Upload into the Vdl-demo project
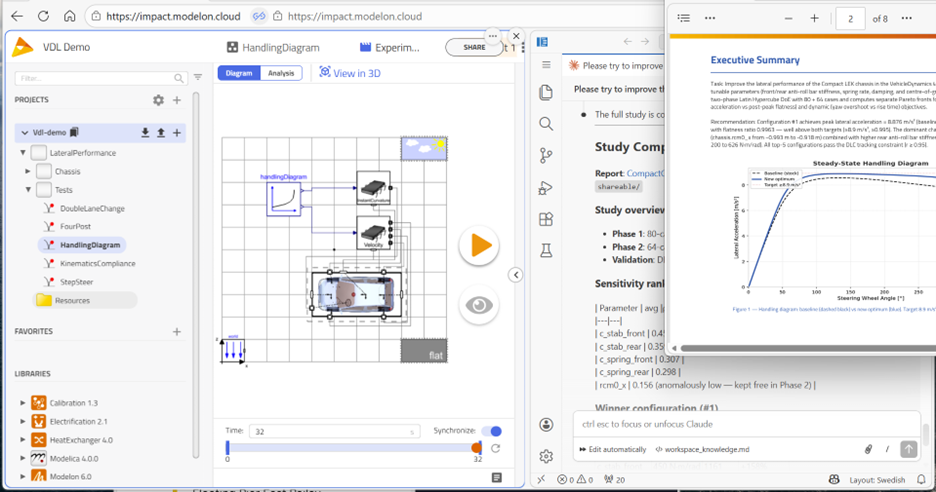Image resolution: width=936 pixels, height=492 pixels. pos(161,133)
